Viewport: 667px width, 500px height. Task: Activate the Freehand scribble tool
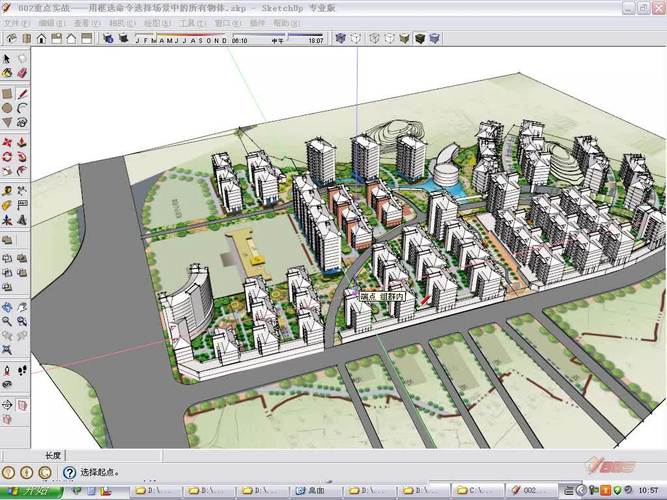(x=22, y=123)
